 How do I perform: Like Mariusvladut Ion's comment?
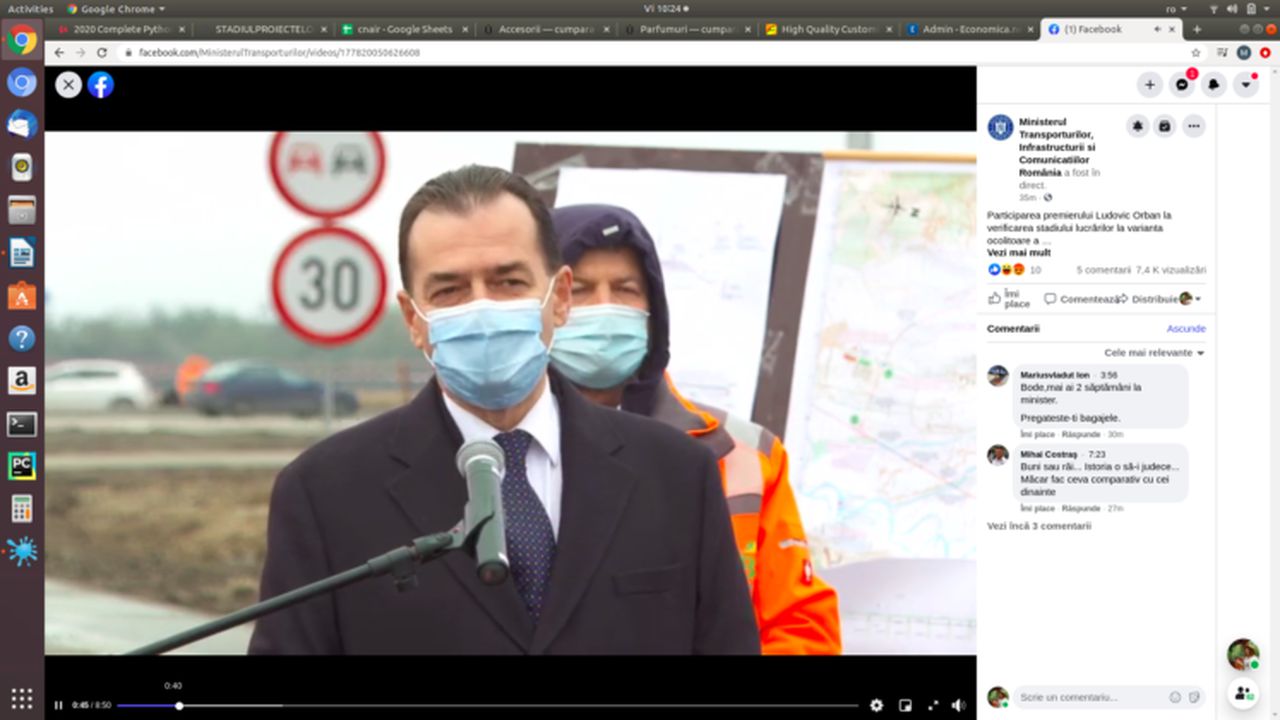click(x=1037, y=434)
